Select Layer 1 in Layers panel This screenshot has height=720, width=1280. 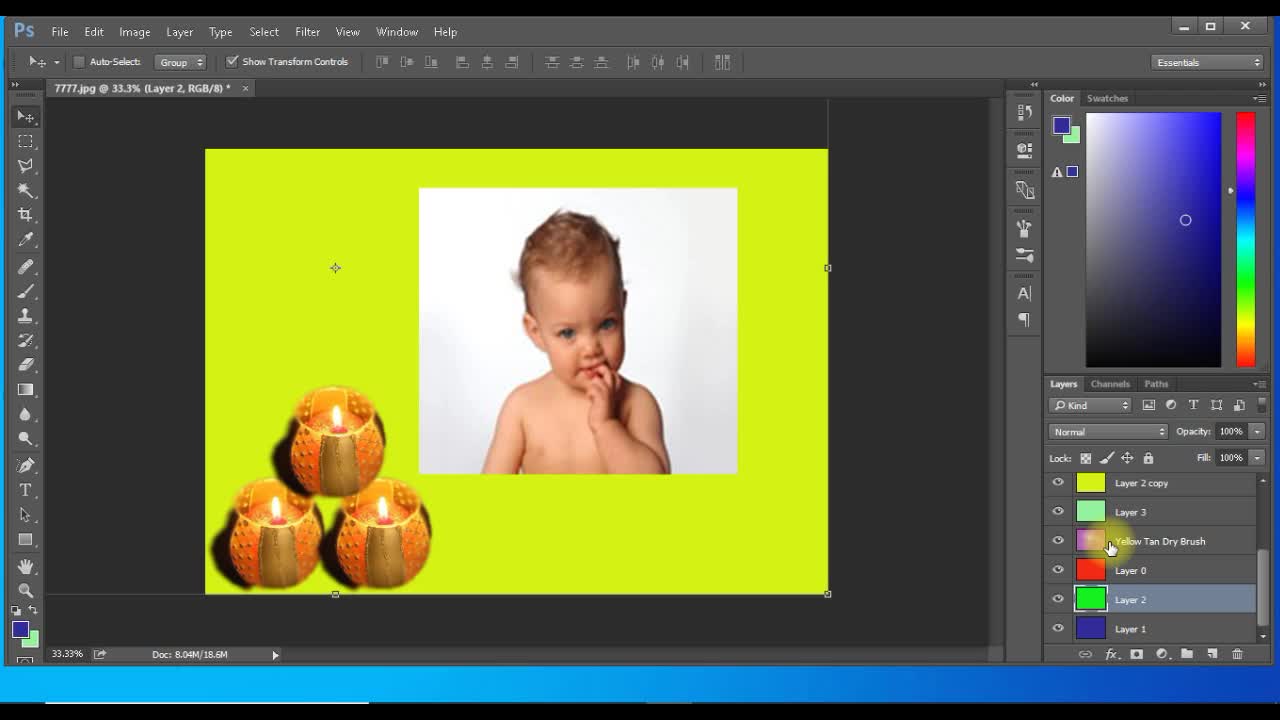click(x=1130, y=629)
